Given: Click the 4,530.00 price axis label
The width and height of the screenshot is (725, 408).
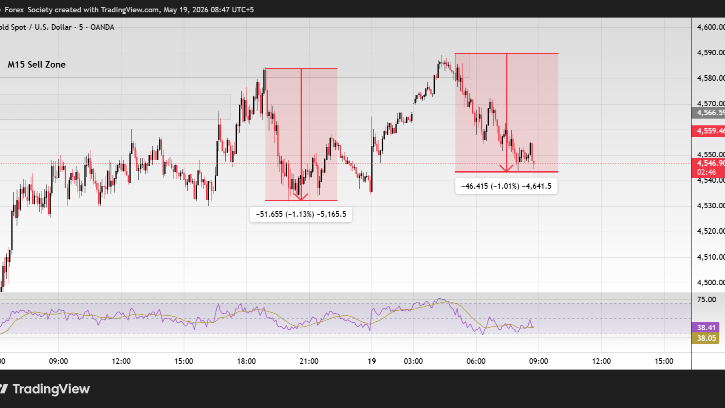Looking at the screenshot, I should pos(710,205).
